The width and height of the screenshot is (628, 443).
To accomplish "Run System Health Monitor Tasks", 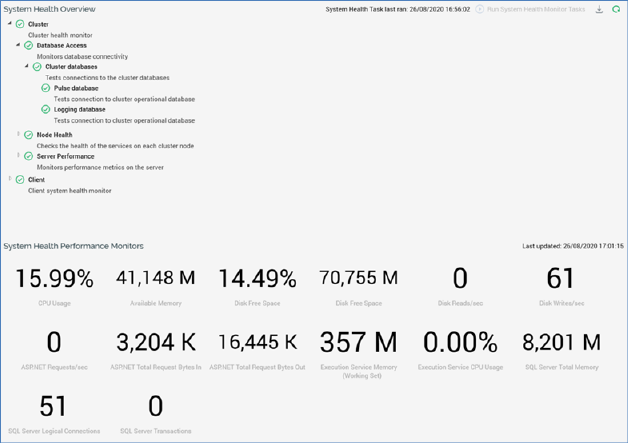I will [x=530, y=9].
